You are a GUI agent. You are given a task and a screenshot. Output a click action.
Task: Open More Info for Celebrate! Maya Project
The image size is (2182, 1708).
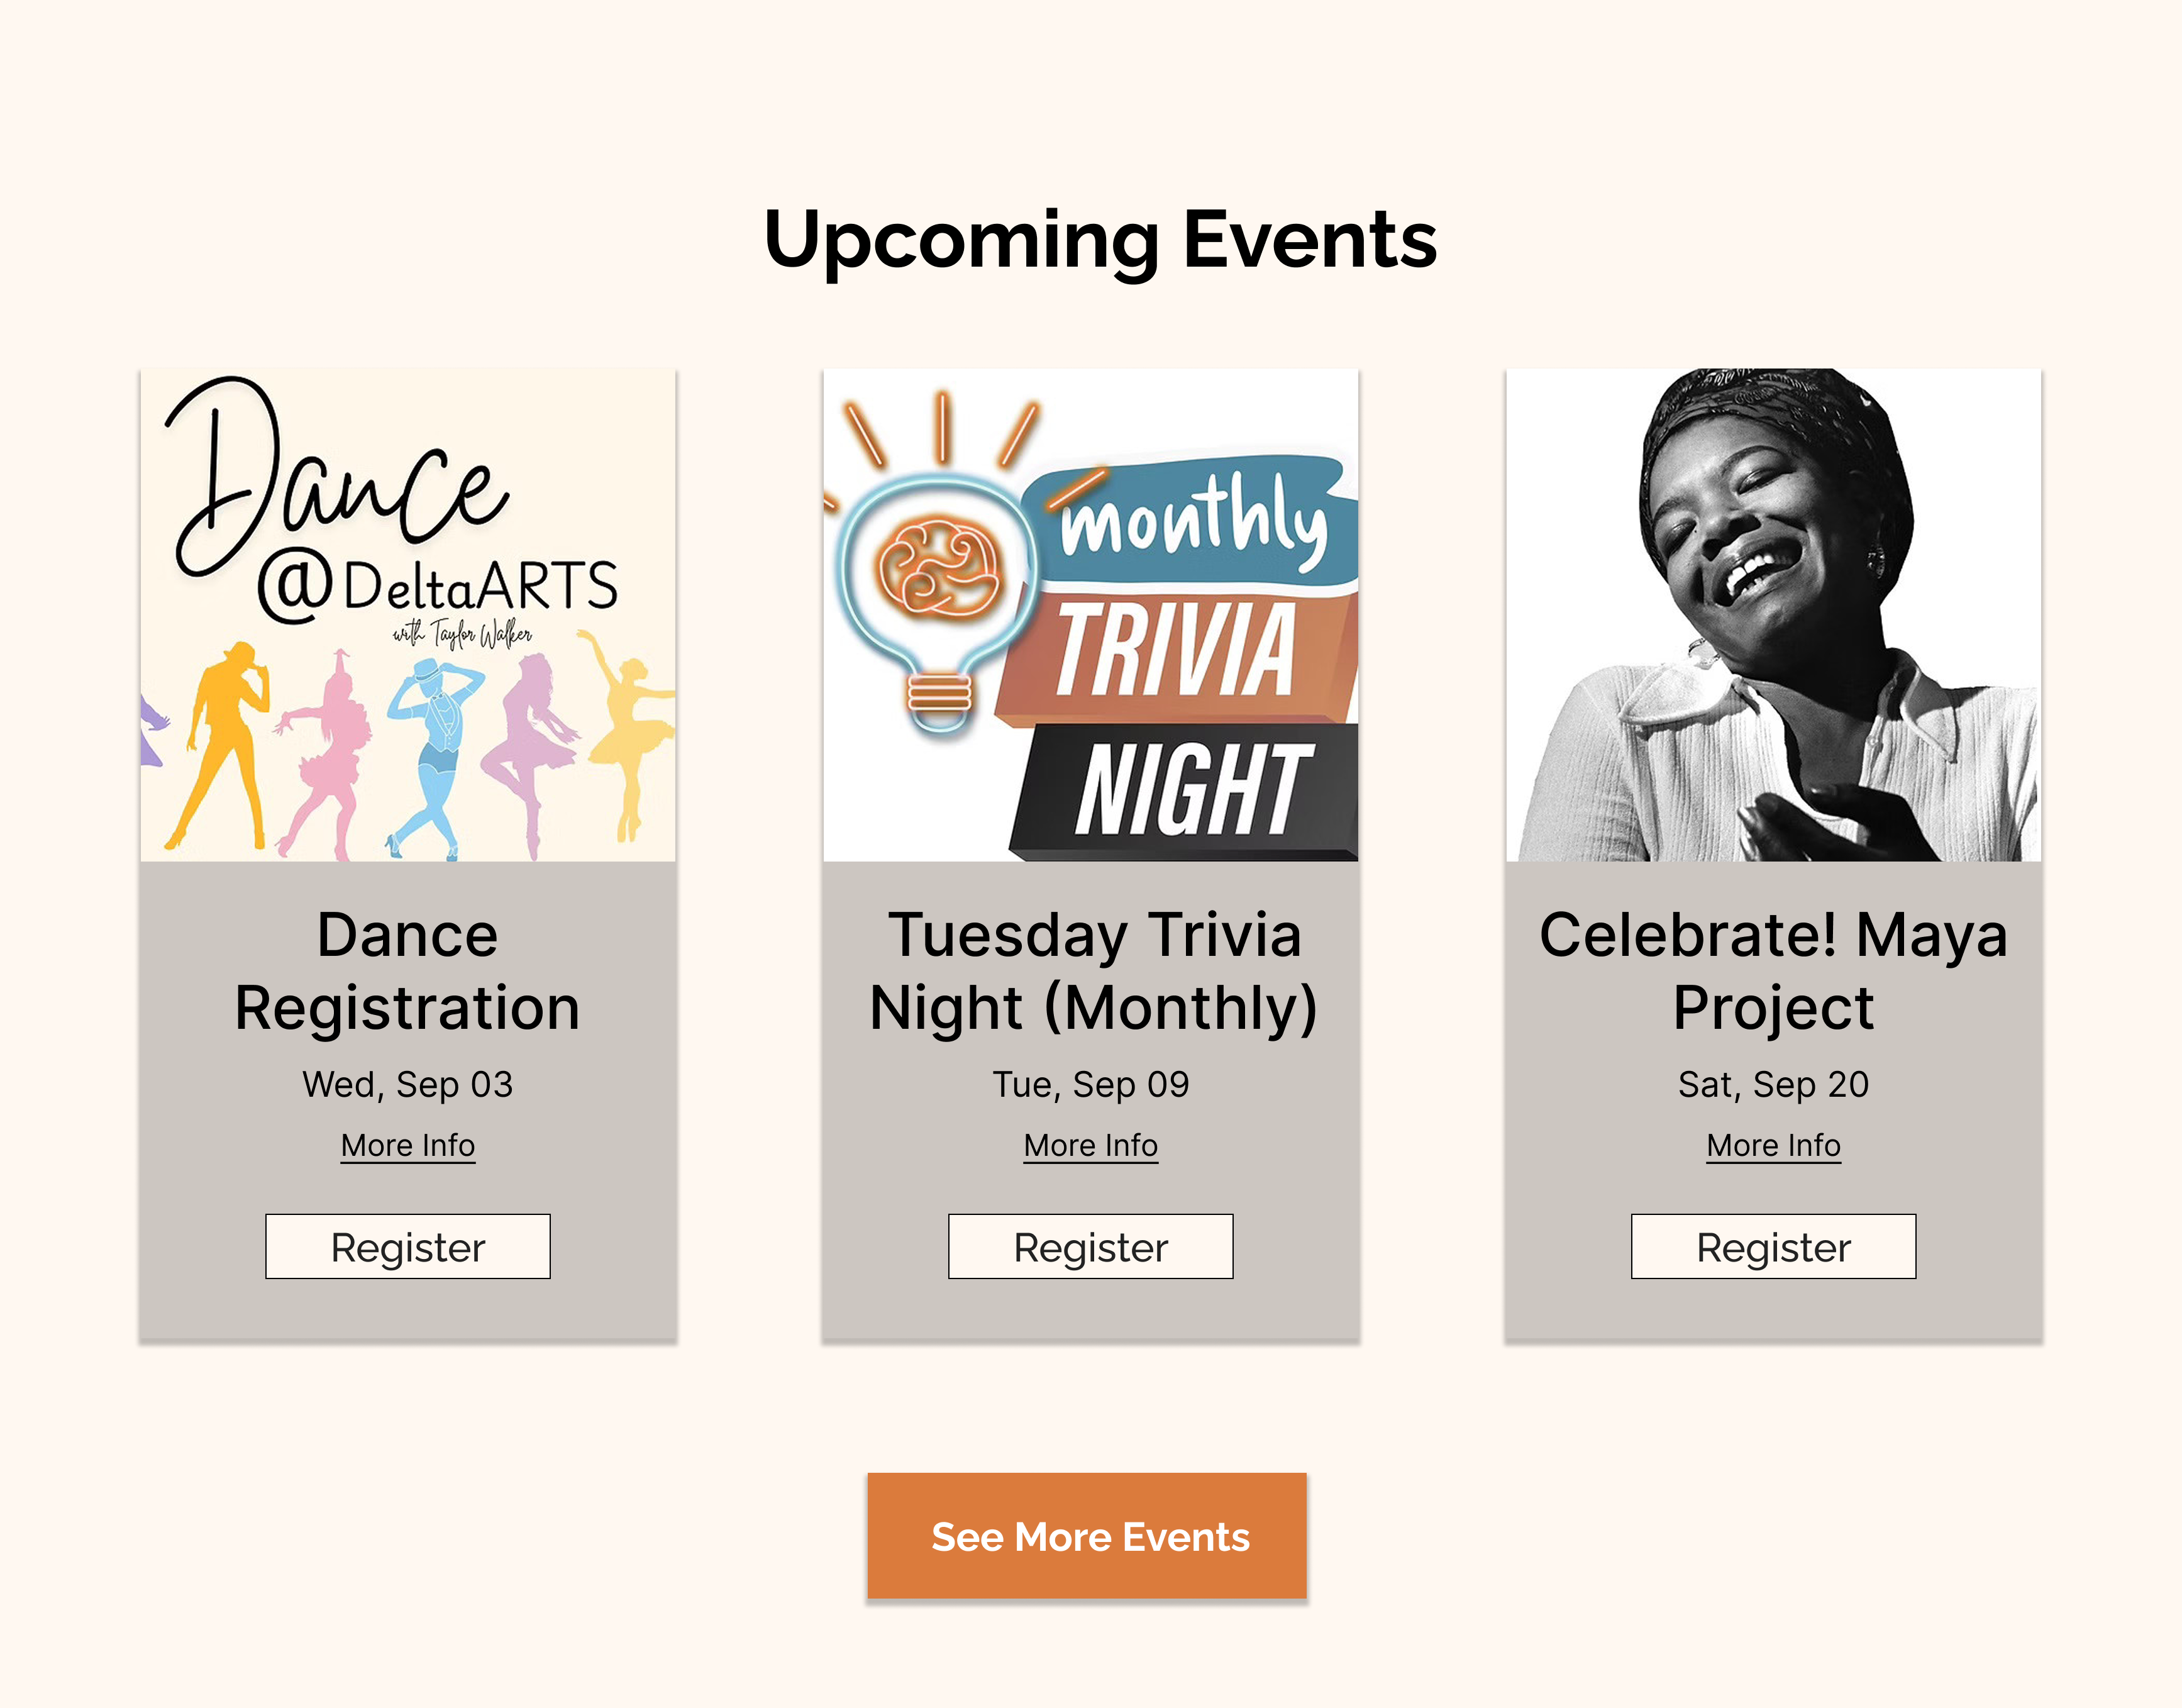point(1773,1145)
